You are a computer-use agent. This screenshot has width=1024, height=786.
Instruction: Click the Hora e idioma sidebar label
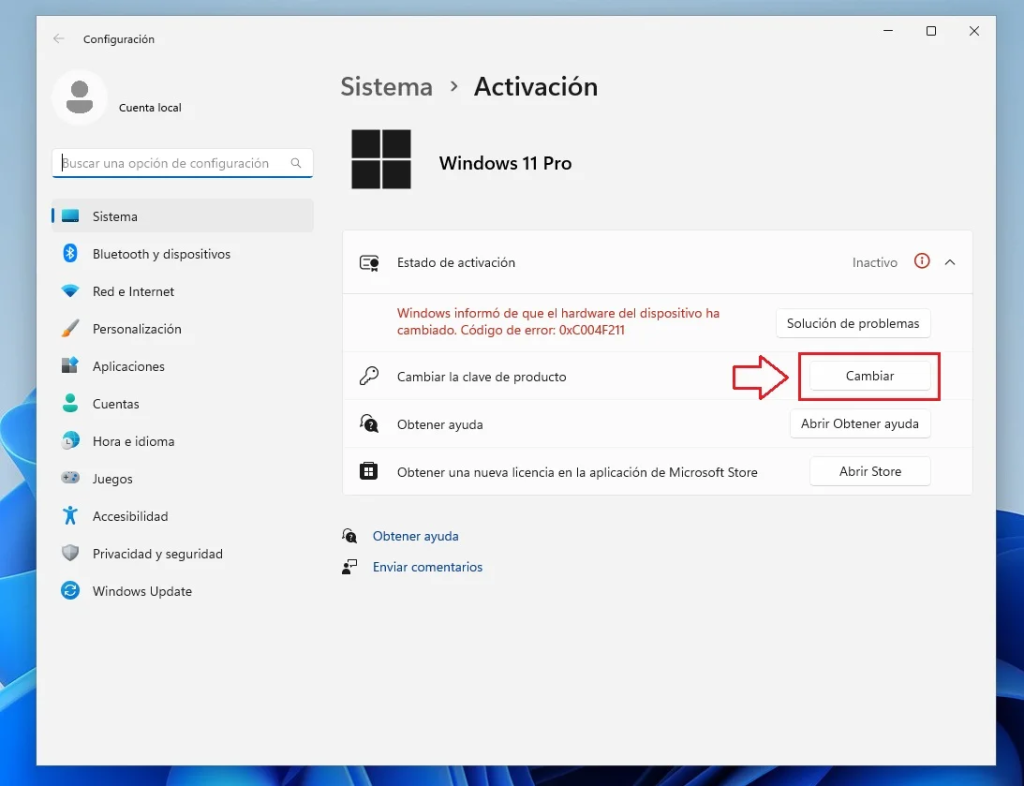pos(133,441)
